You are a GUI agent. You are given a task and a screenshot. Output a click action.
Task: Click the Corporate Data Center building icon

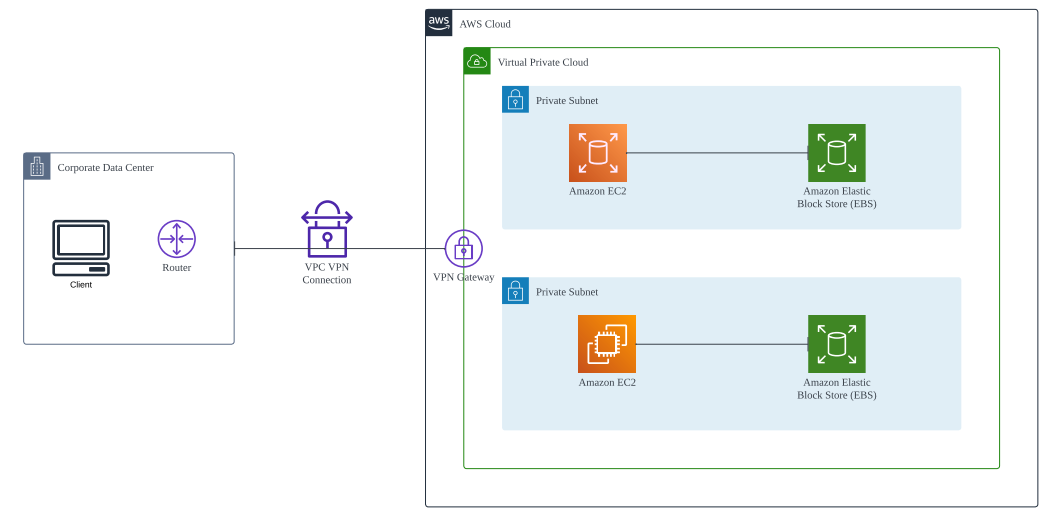(37, 166)
